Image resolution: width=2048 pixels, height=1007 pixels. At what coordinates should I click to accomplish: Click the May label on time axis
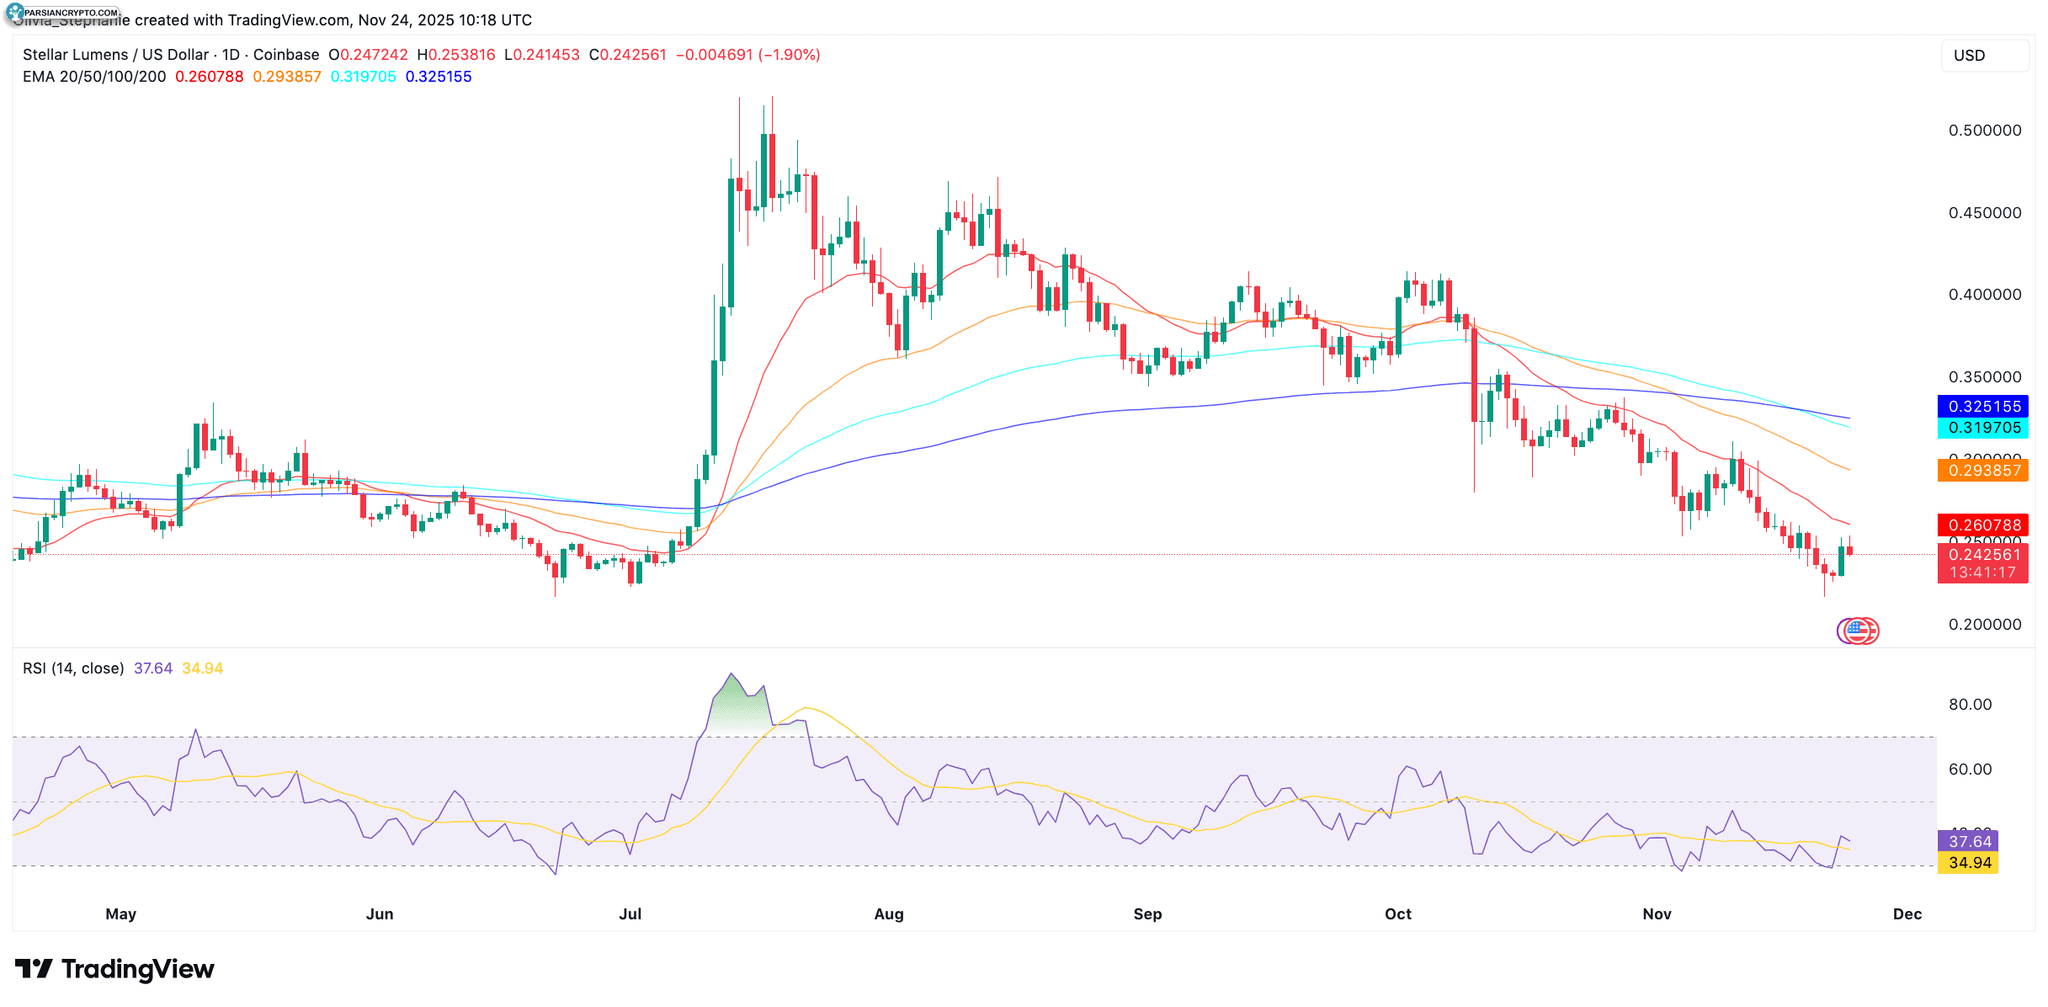click(121, 914)
